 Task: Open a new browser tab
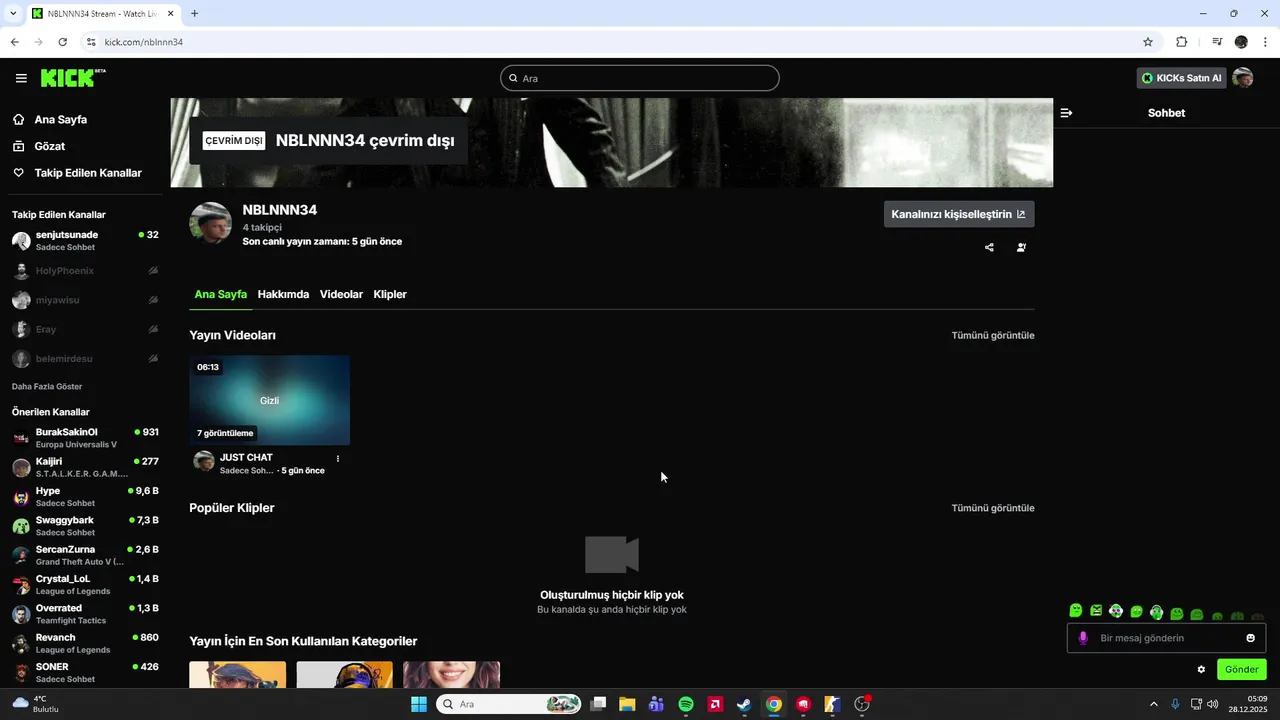coord(194,14)
